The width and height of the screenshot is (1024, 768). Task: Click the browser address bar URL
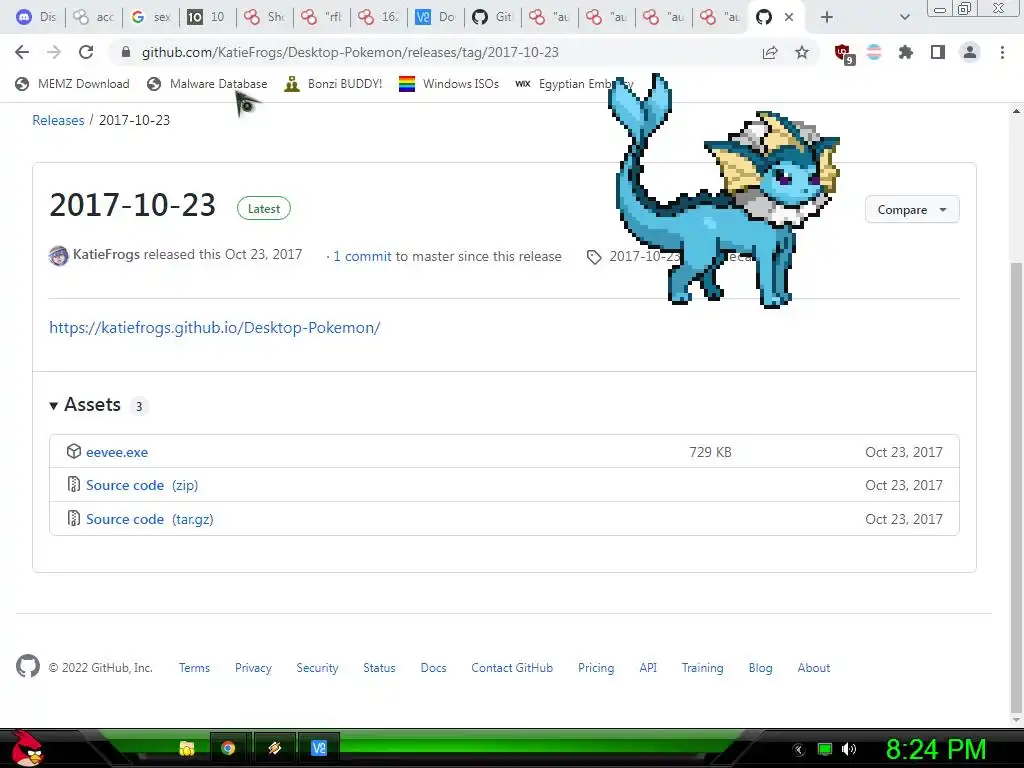pos(350,52)
